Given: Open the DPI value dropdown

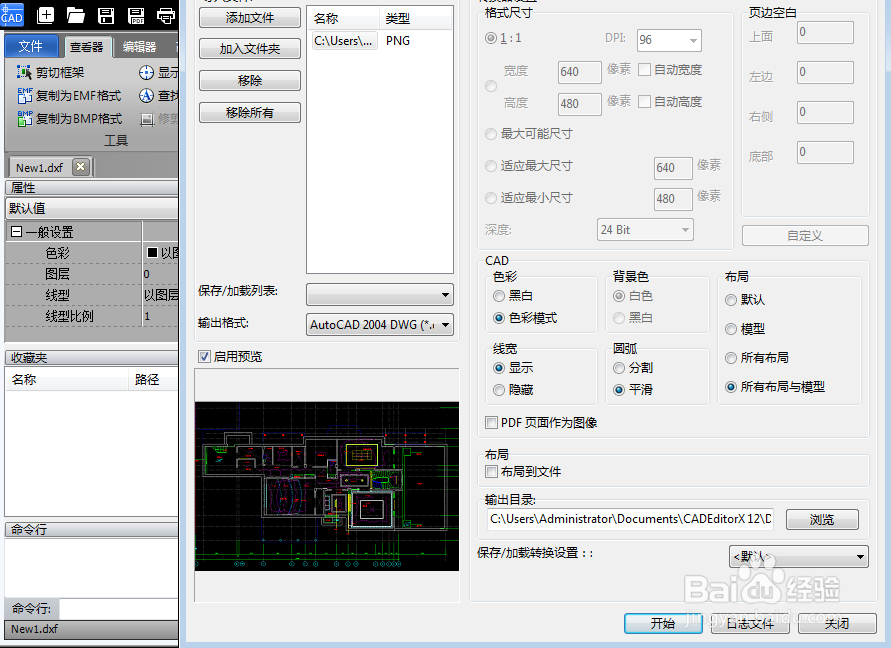Looking at the screenshot, I should [x=669, y=40].
